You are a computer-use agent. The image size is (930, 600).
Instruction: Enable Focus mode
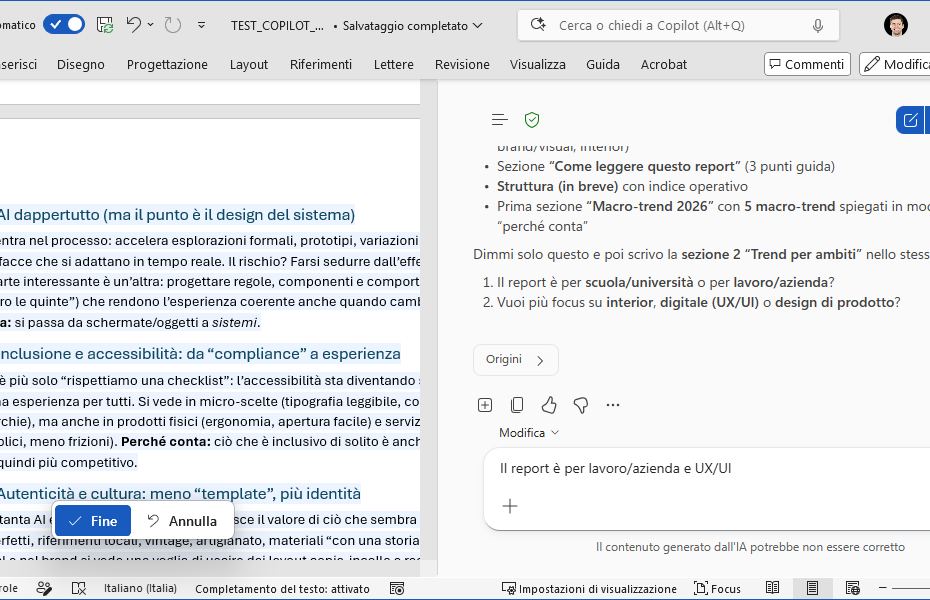718,588
